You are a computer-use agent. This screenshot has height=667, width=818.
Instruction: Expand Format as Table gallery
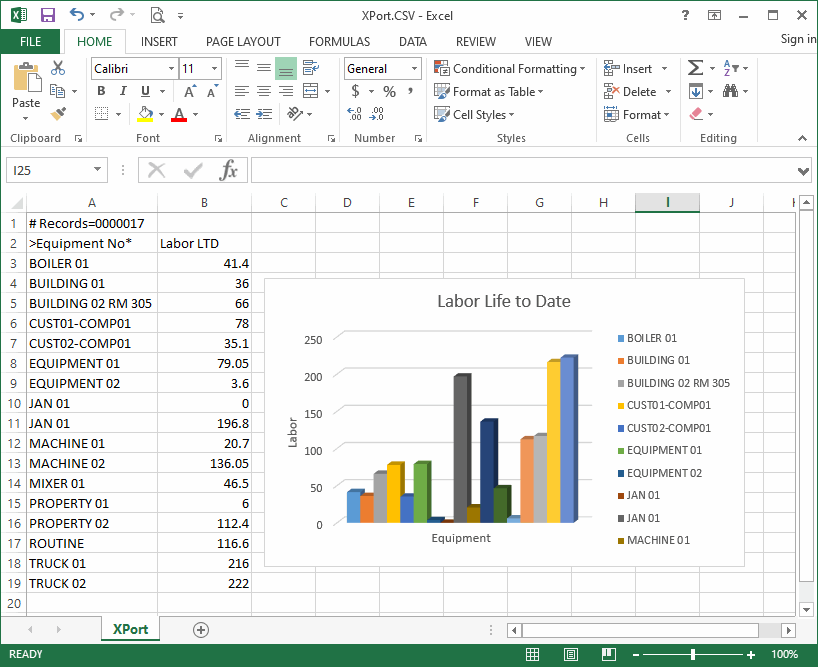[489, 91]
